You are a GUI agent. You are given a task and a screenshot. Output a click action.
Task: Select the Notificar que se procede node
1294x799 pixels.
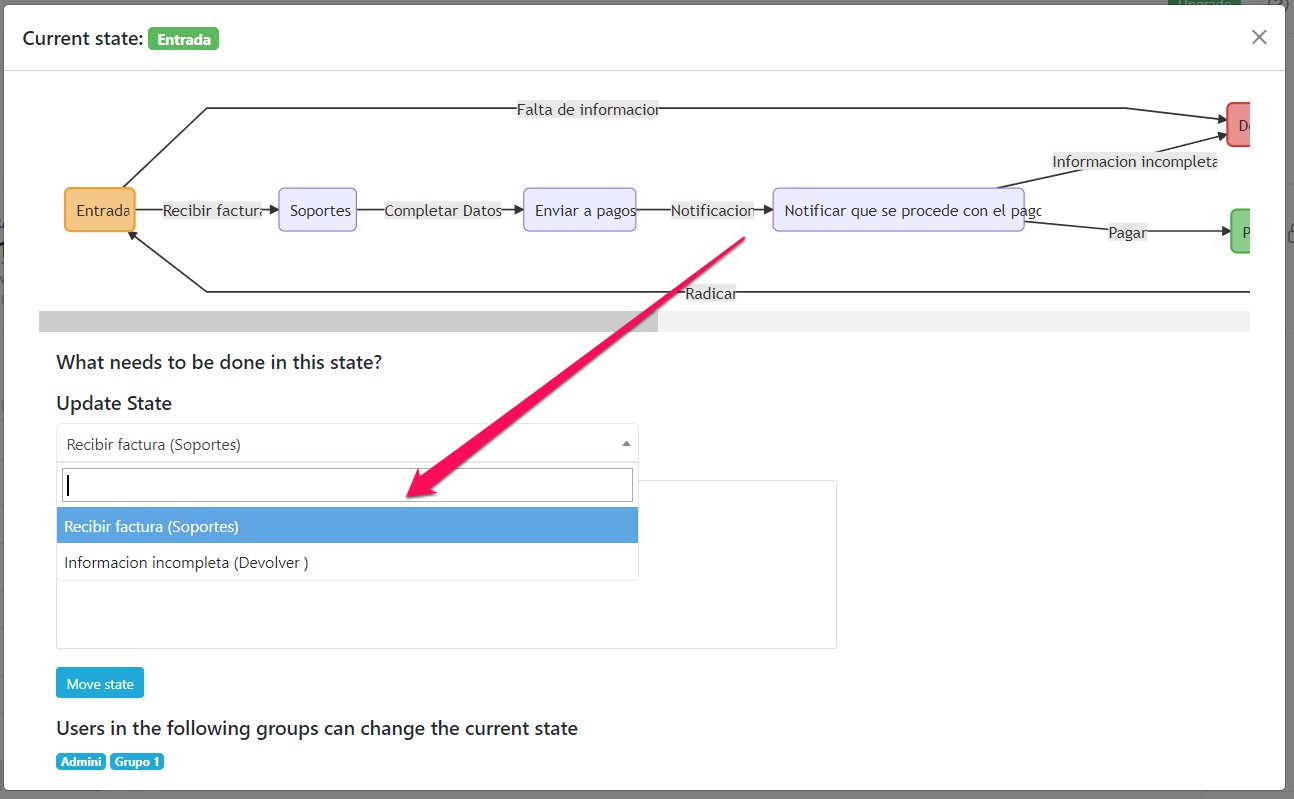[x=897, y=210]
